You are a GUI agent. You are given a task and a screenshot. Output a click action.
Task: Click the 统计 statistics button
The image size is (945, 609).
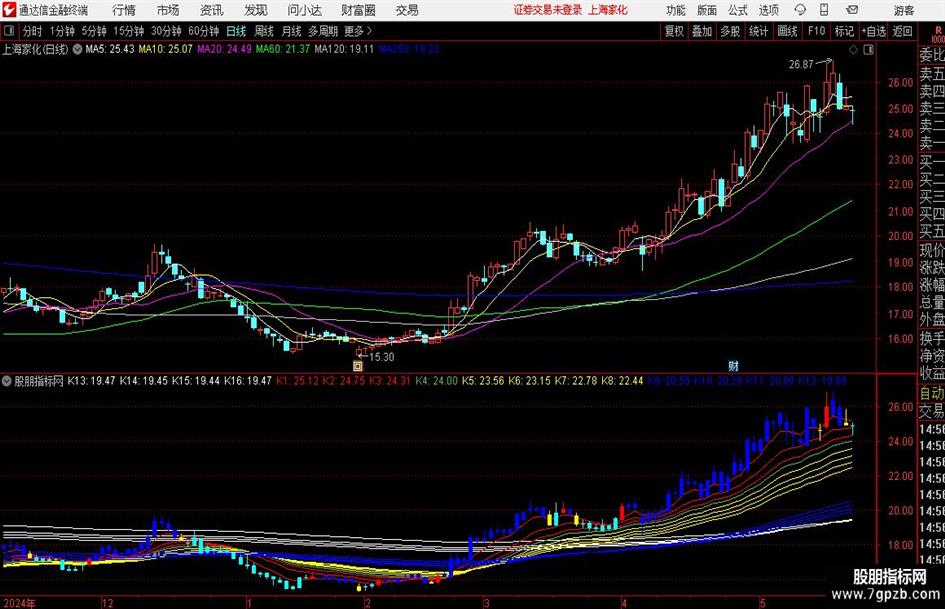click(759, 31)
